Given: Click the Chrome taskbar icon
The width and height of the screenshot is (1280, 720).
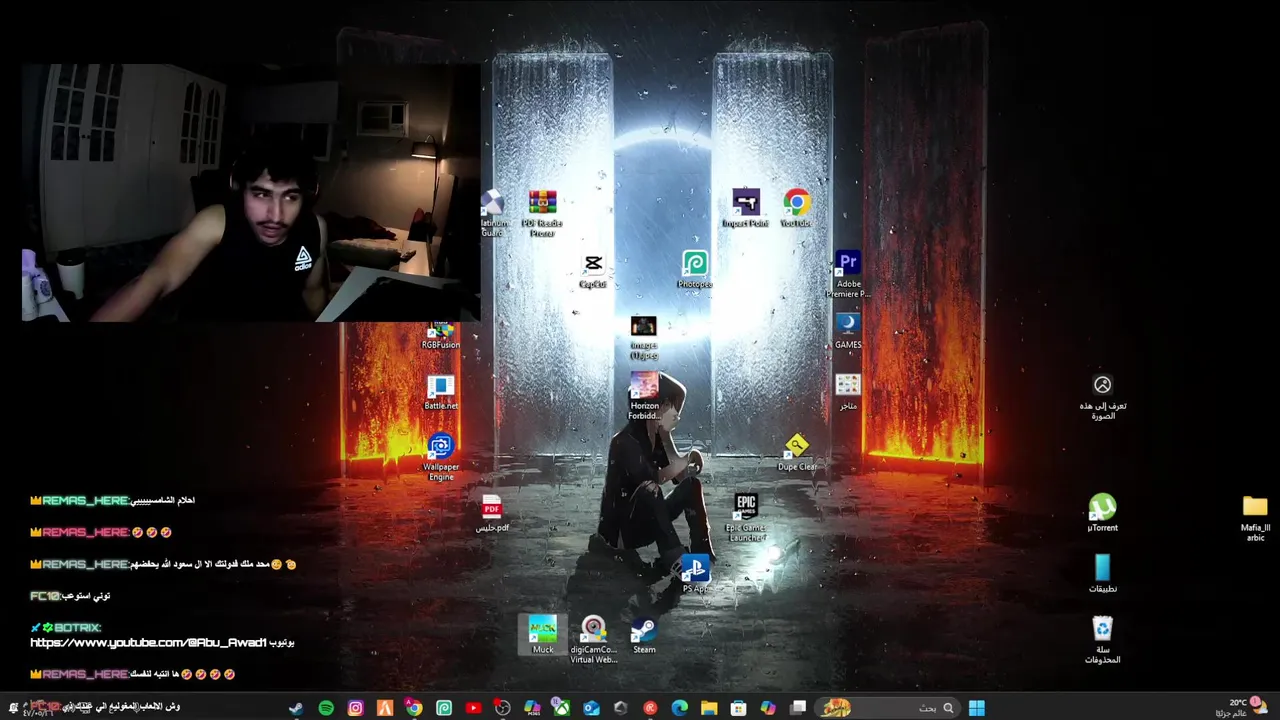Looking at the screenshot, I should 414,708.
